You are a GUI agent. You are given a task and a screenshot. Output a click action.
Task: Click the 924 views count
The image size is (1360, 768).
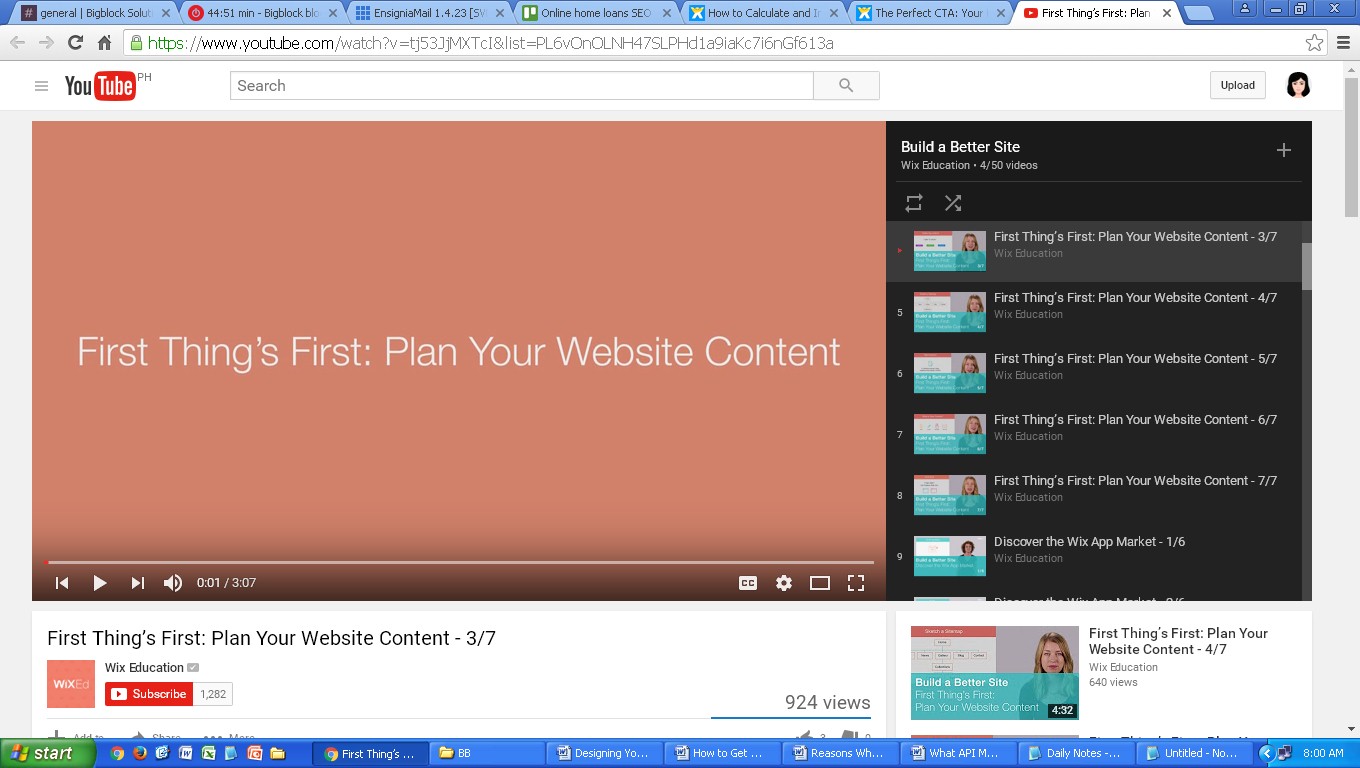(827, 702)
